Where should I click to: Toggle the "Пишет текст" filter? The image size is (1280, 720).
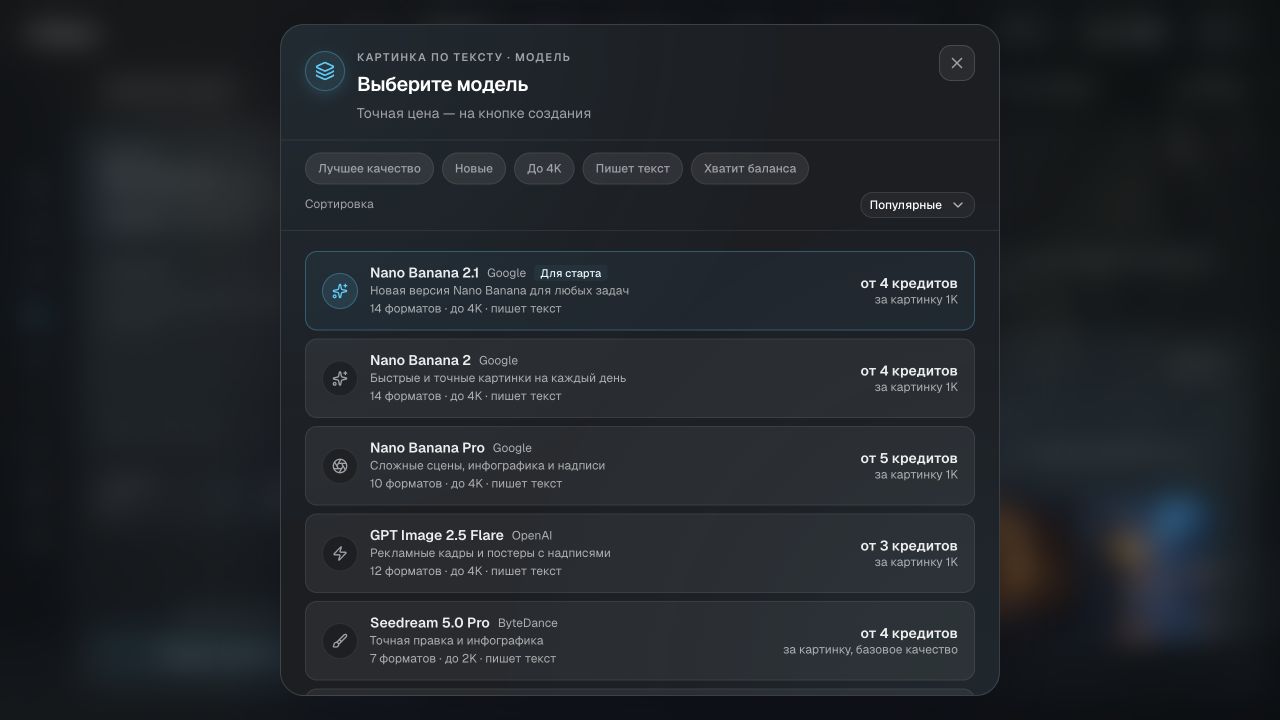633,168
